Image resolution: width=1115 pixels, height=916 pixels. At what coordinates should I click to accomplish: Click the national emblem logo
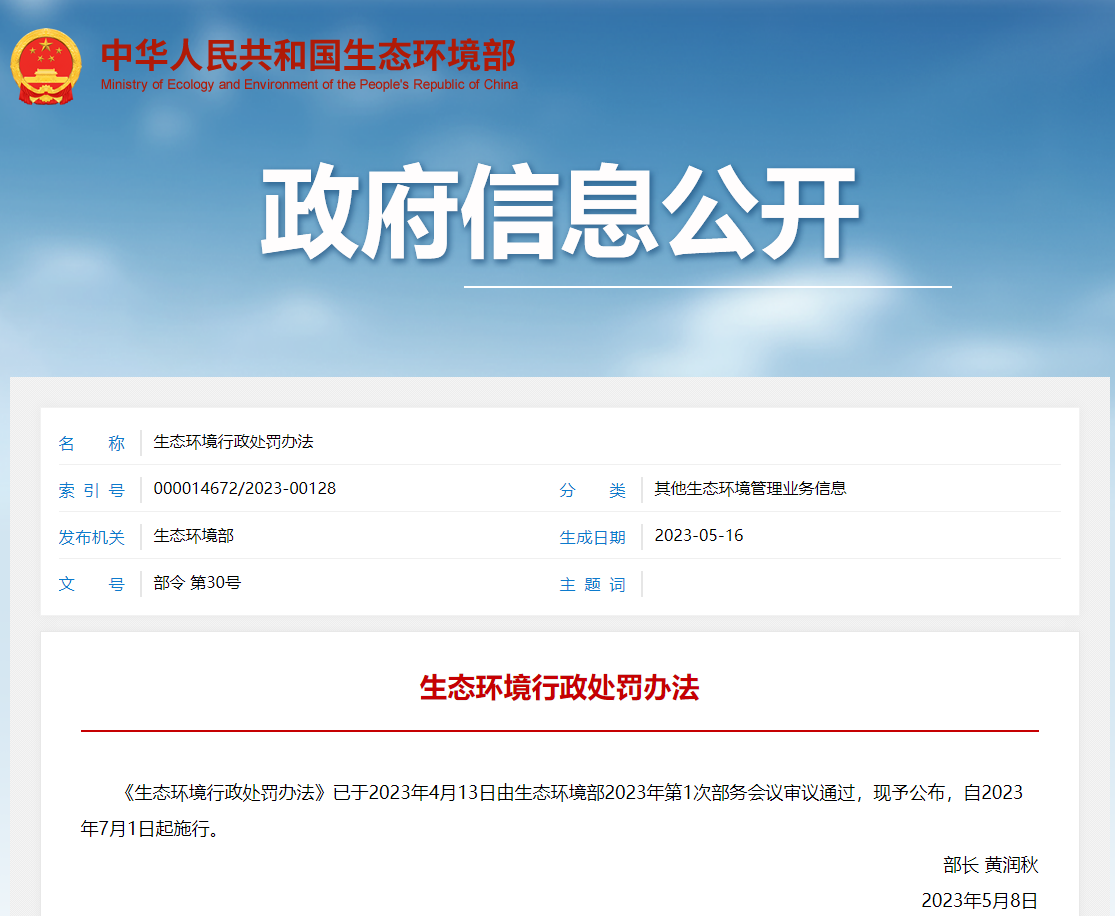point(46,65)
